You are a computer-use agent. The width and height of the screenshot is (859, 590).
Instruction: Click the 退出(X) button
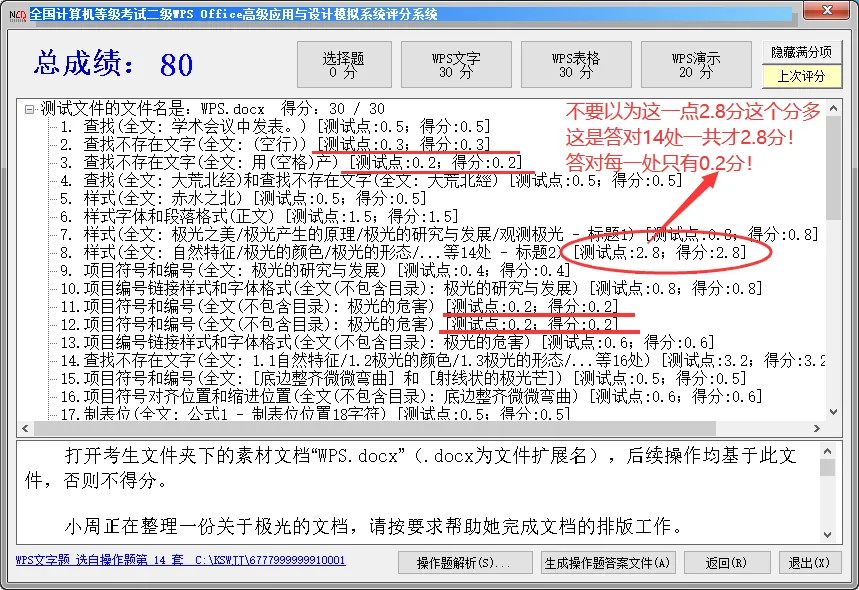(x=810, y=563)
